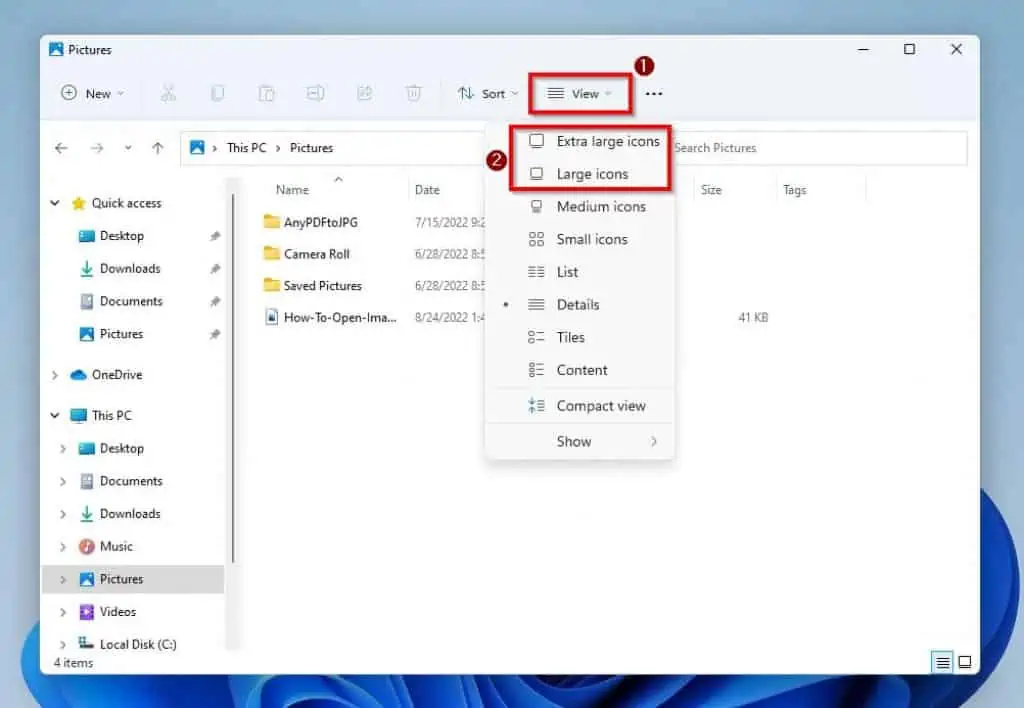Click the Documents icon under Quick access
The image size is (1024, 708).
click(x=86, y=301)
